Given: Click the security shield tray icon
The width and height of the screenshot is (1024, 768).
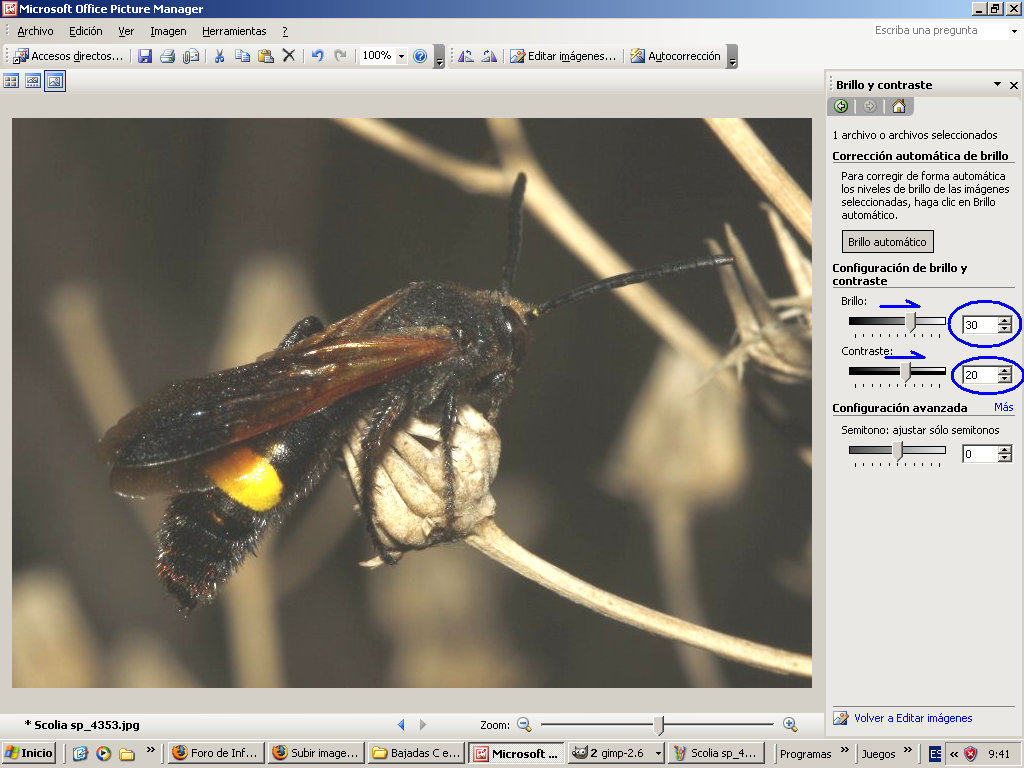Looking at the screenshot, I should tap(971, 754).
